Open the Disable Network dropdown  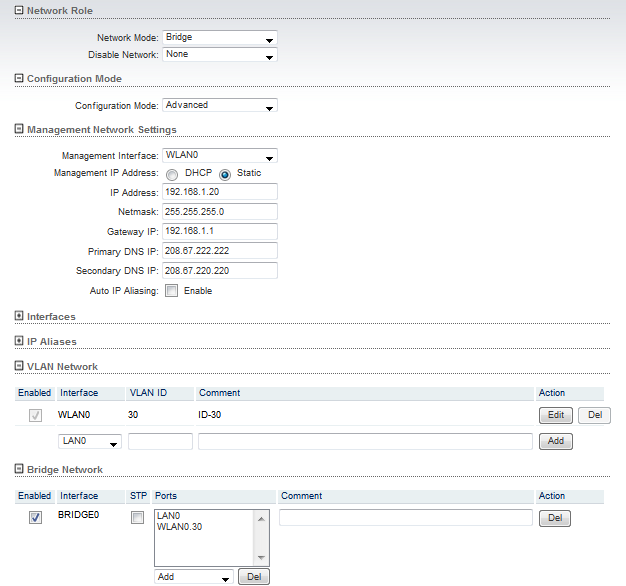pos(219,55)
